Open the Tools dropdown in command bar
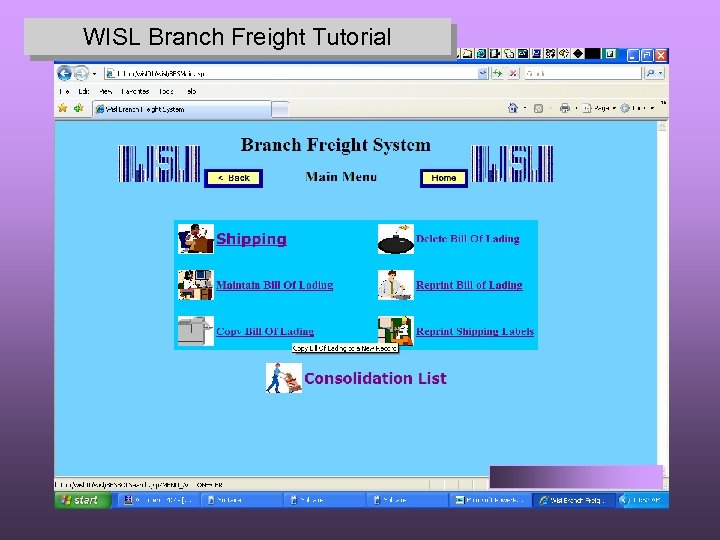The image size is (720, 540). (637, 108)
